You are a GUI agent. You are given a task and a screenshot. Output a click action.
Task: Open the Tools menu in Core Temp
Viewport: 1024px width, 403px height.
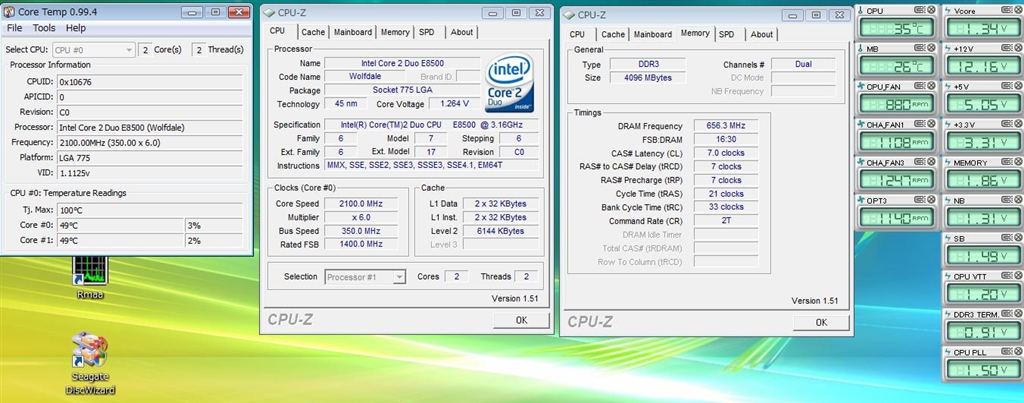[44, 28]
